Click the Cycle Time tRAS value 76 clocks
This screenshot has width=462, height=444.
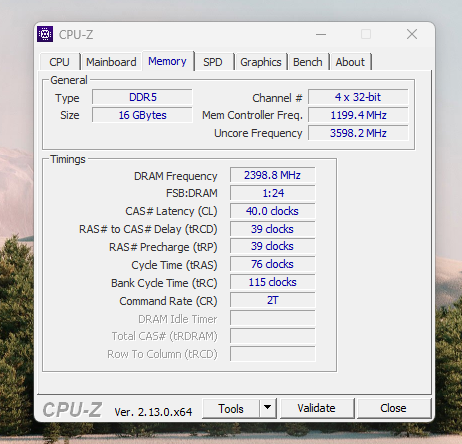[273, 264]
